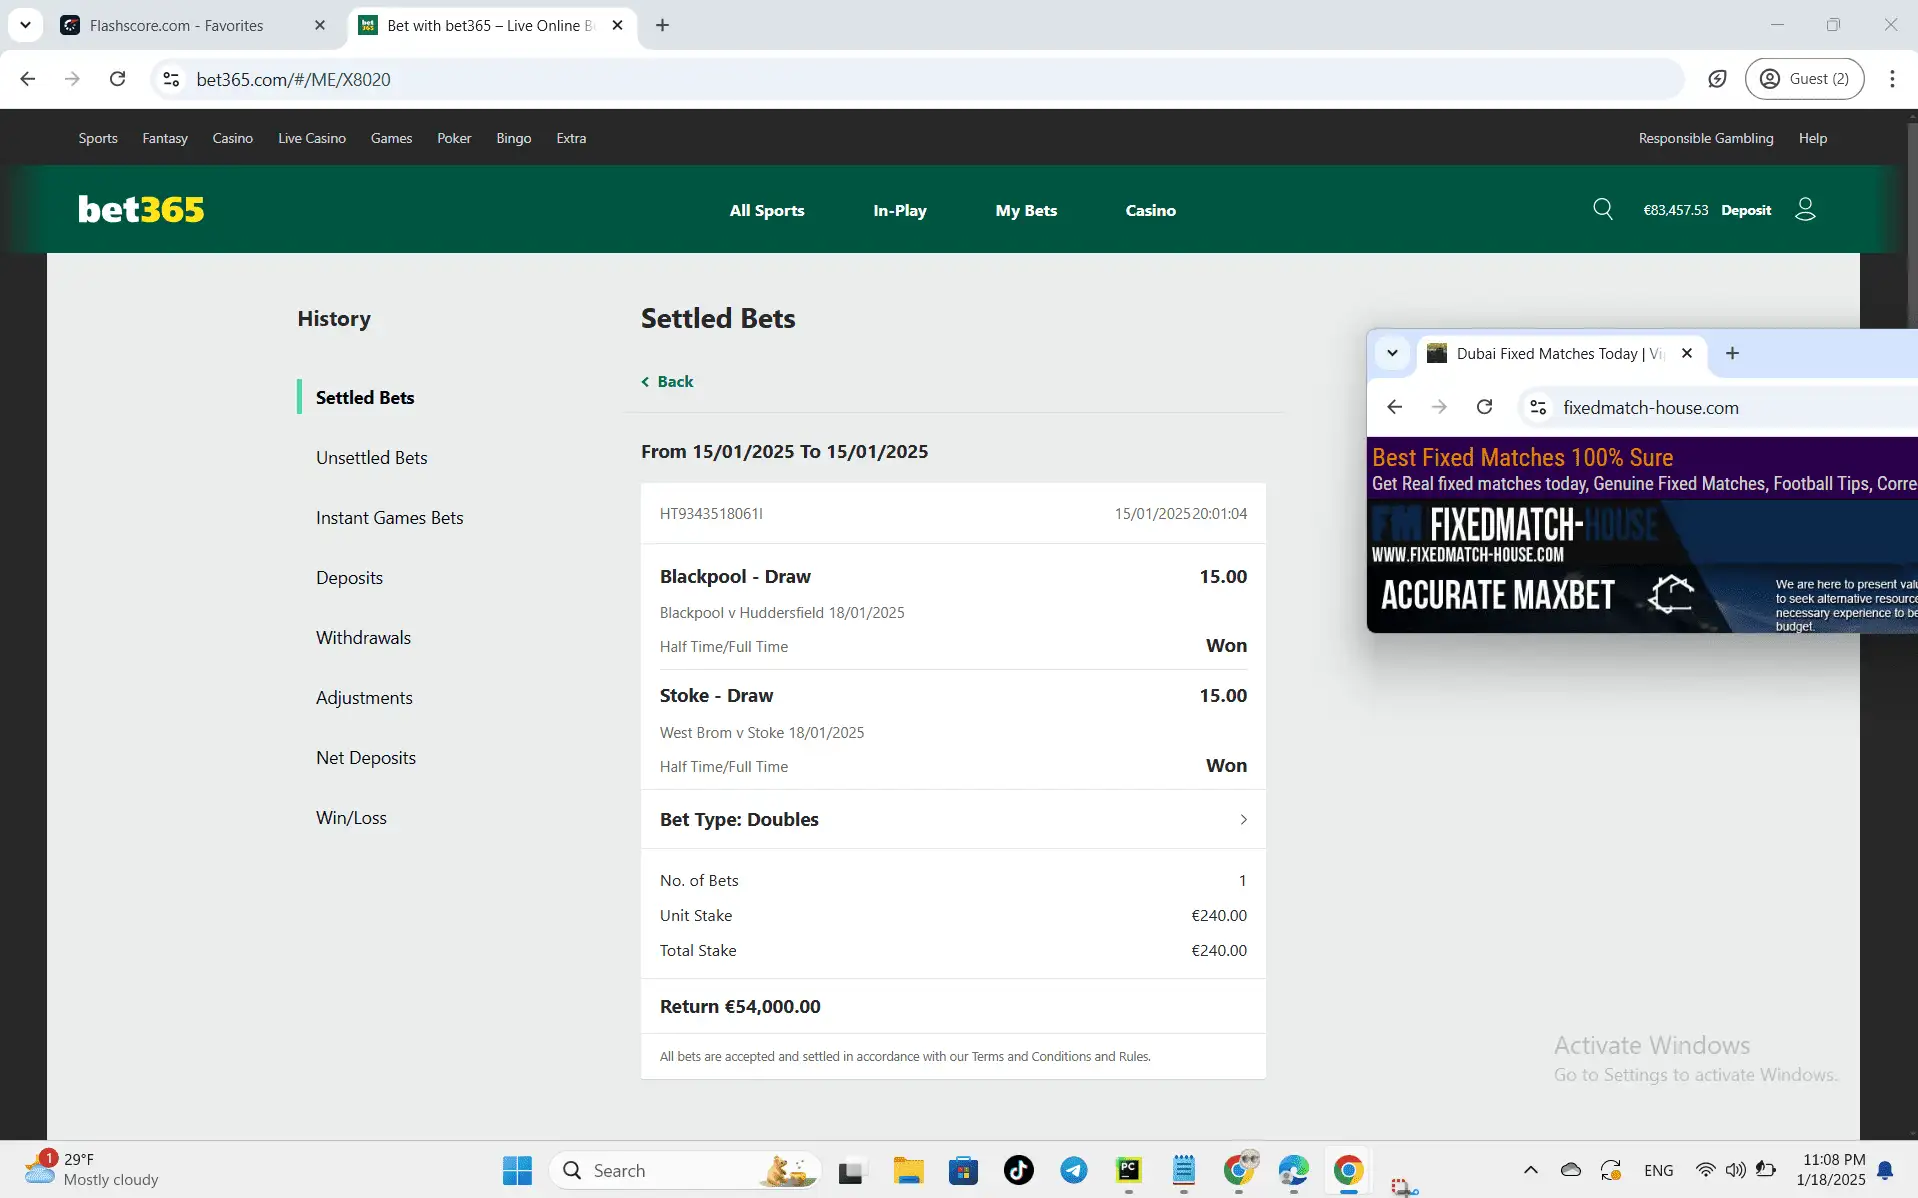Image resolution: width=1918 pixels, height=1198 pixels.
Task: Open the bet365 search icon
Action: point(1603,209)
